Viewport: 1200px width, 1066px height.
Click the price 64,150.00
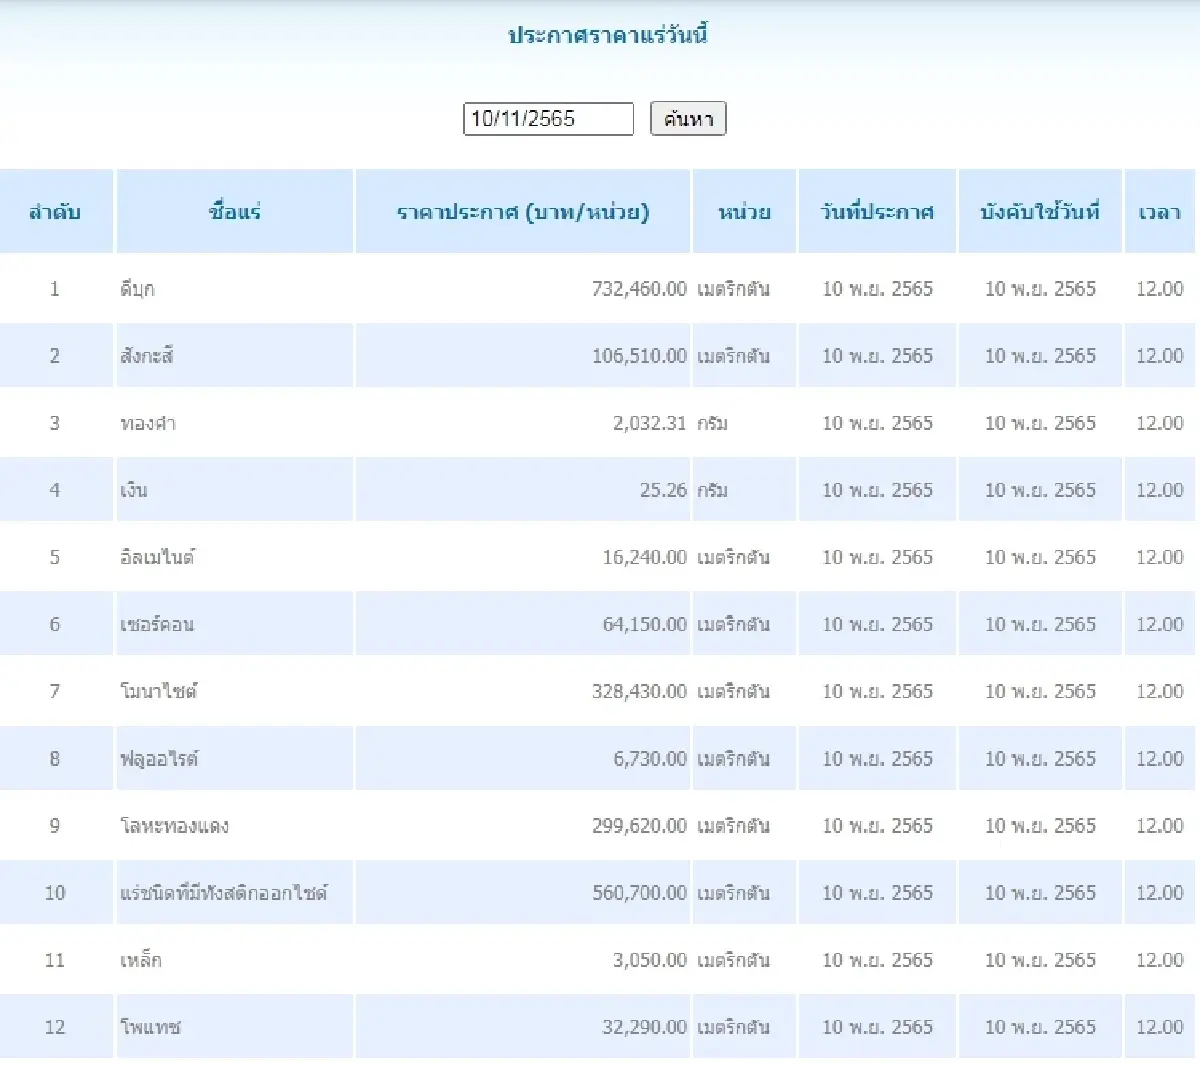pos(644,624)
